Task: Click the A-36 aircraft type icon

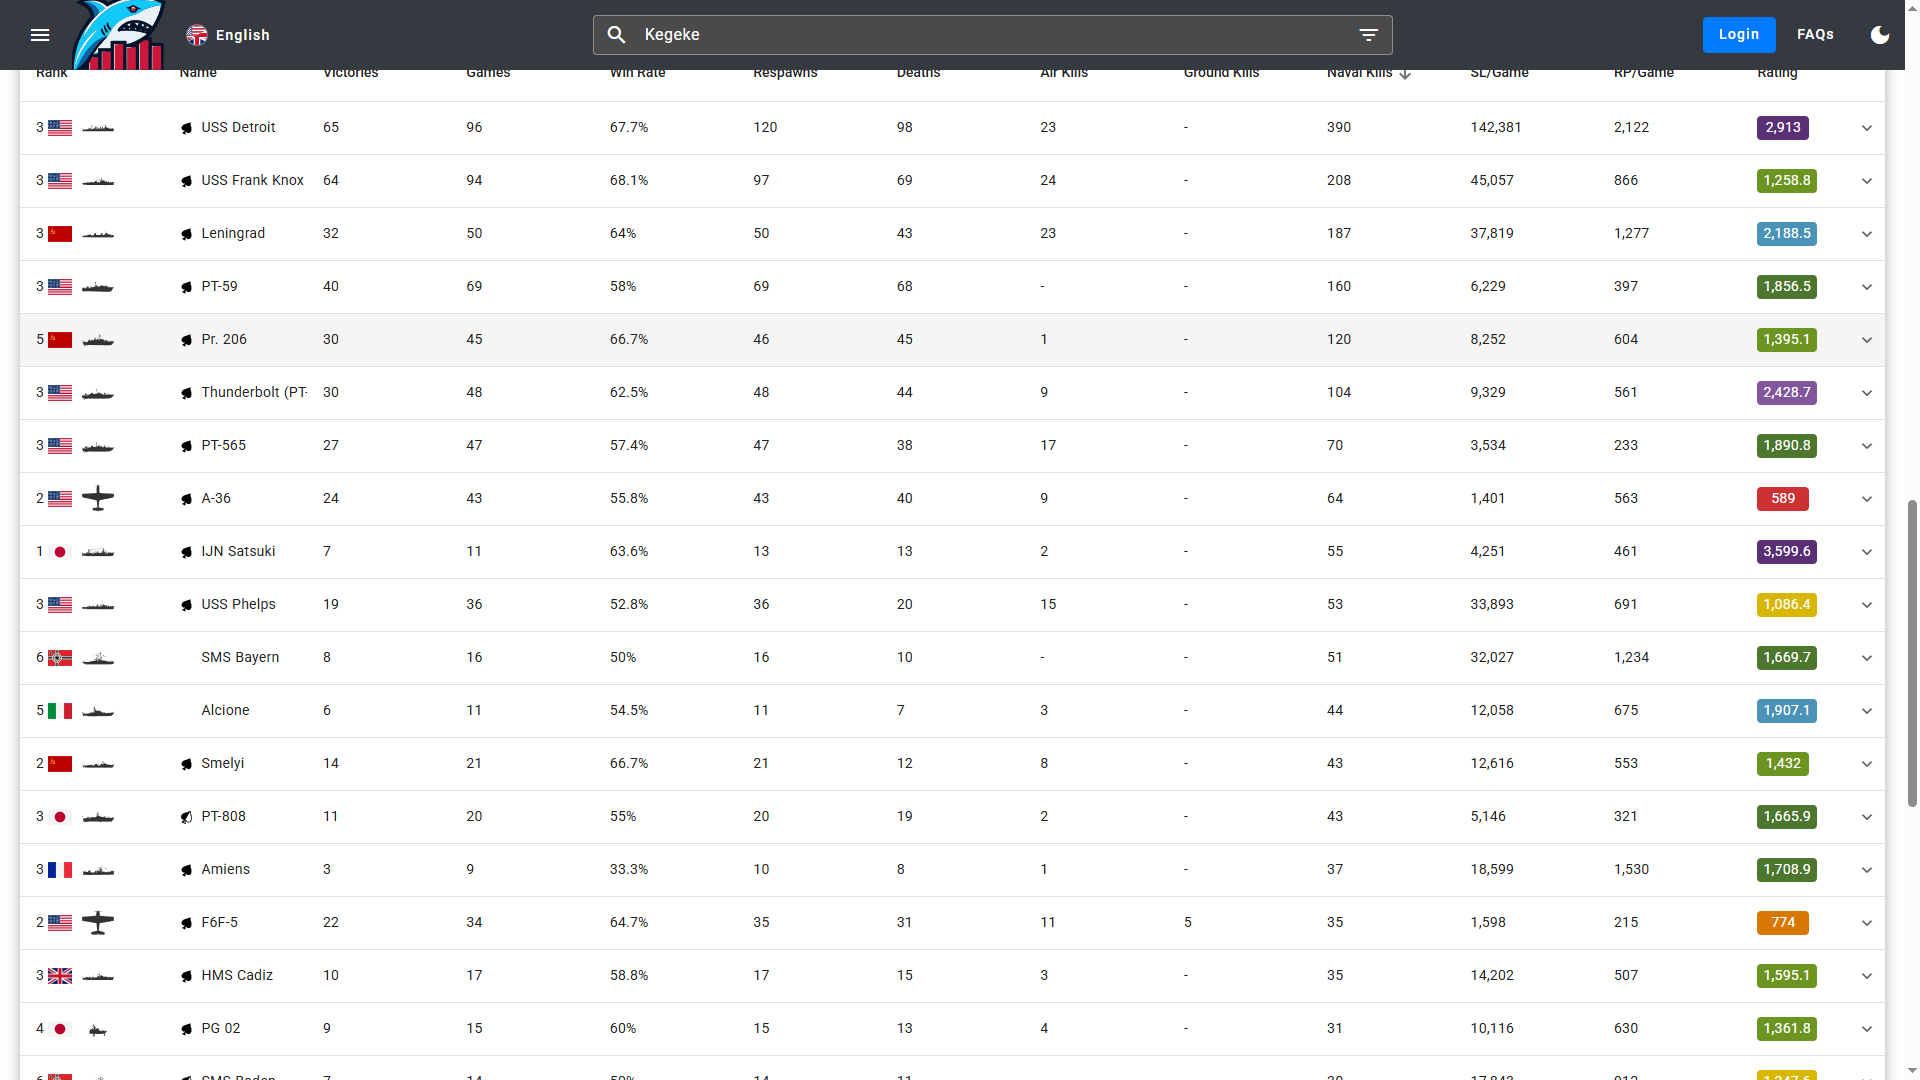Action: tap(98, 498)
